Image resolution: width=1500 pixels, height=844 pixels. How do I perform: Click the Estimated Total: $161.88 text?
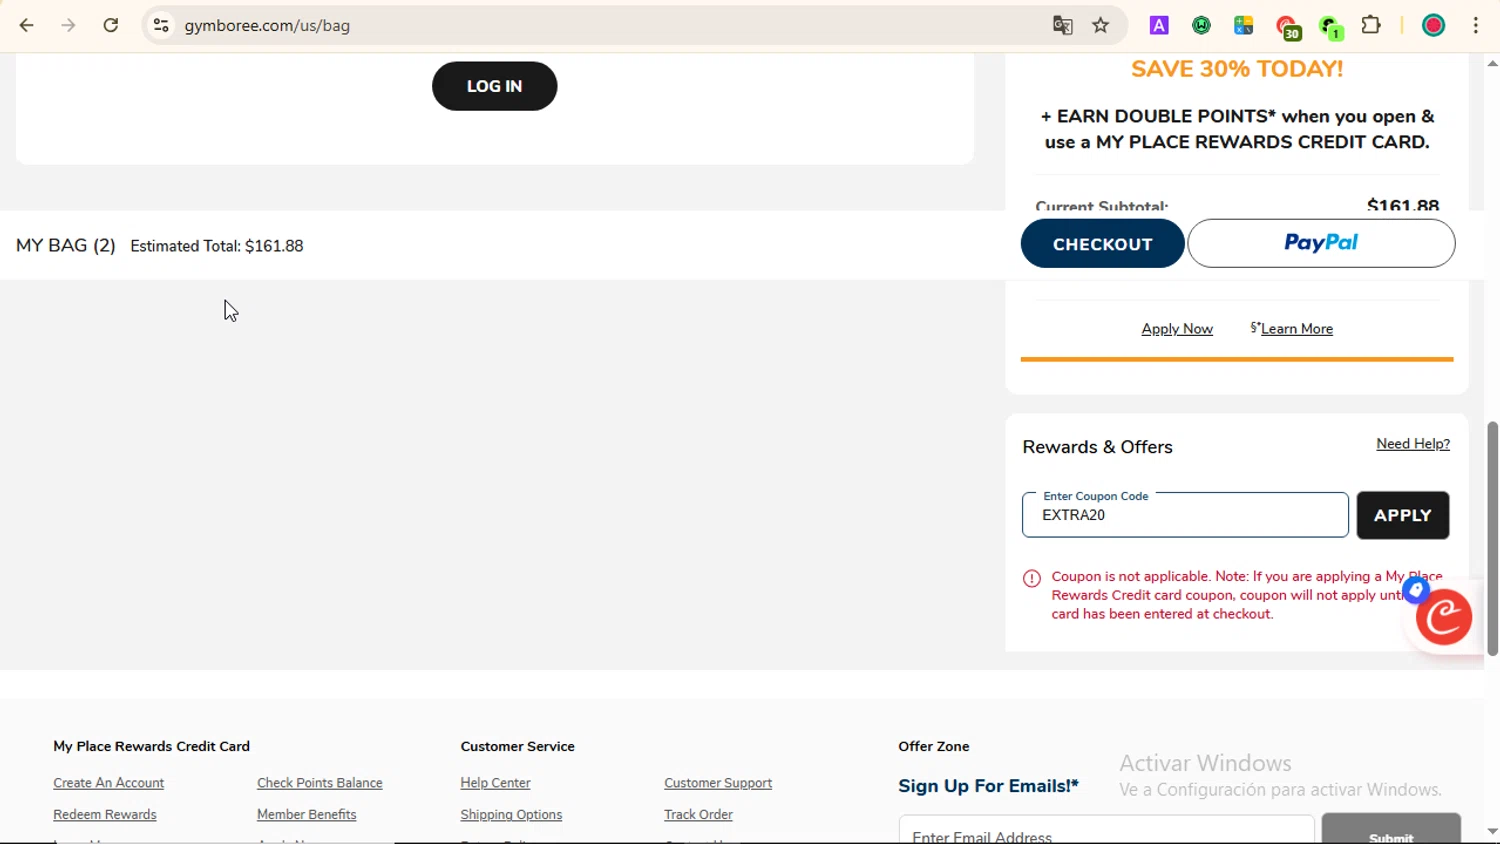(217, 246)
